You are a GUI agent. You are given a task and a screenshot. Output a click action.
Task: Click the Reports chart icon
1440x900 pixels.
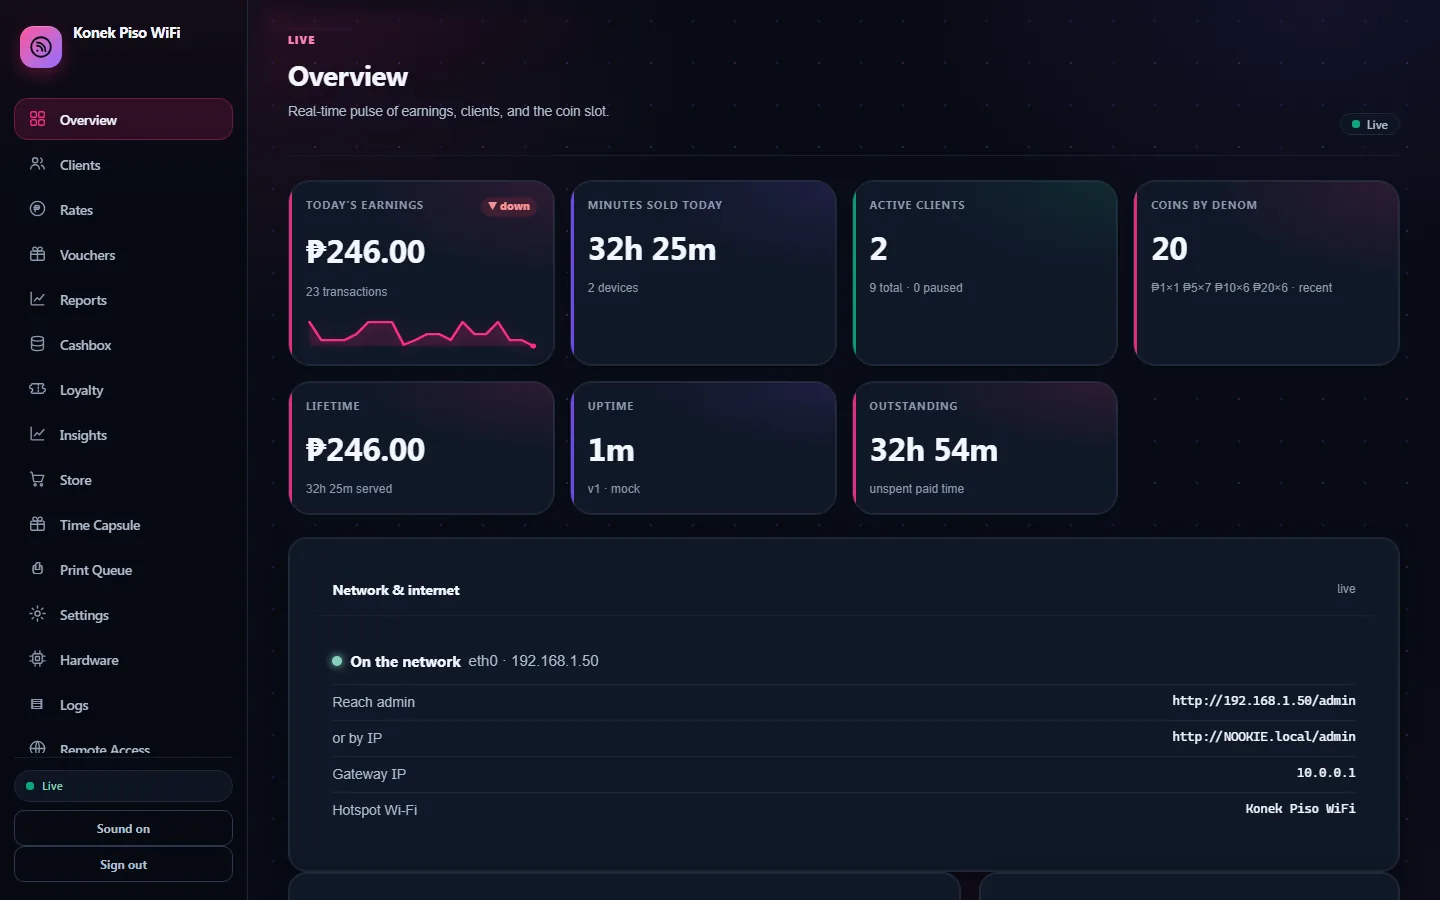tap(38, 299)
